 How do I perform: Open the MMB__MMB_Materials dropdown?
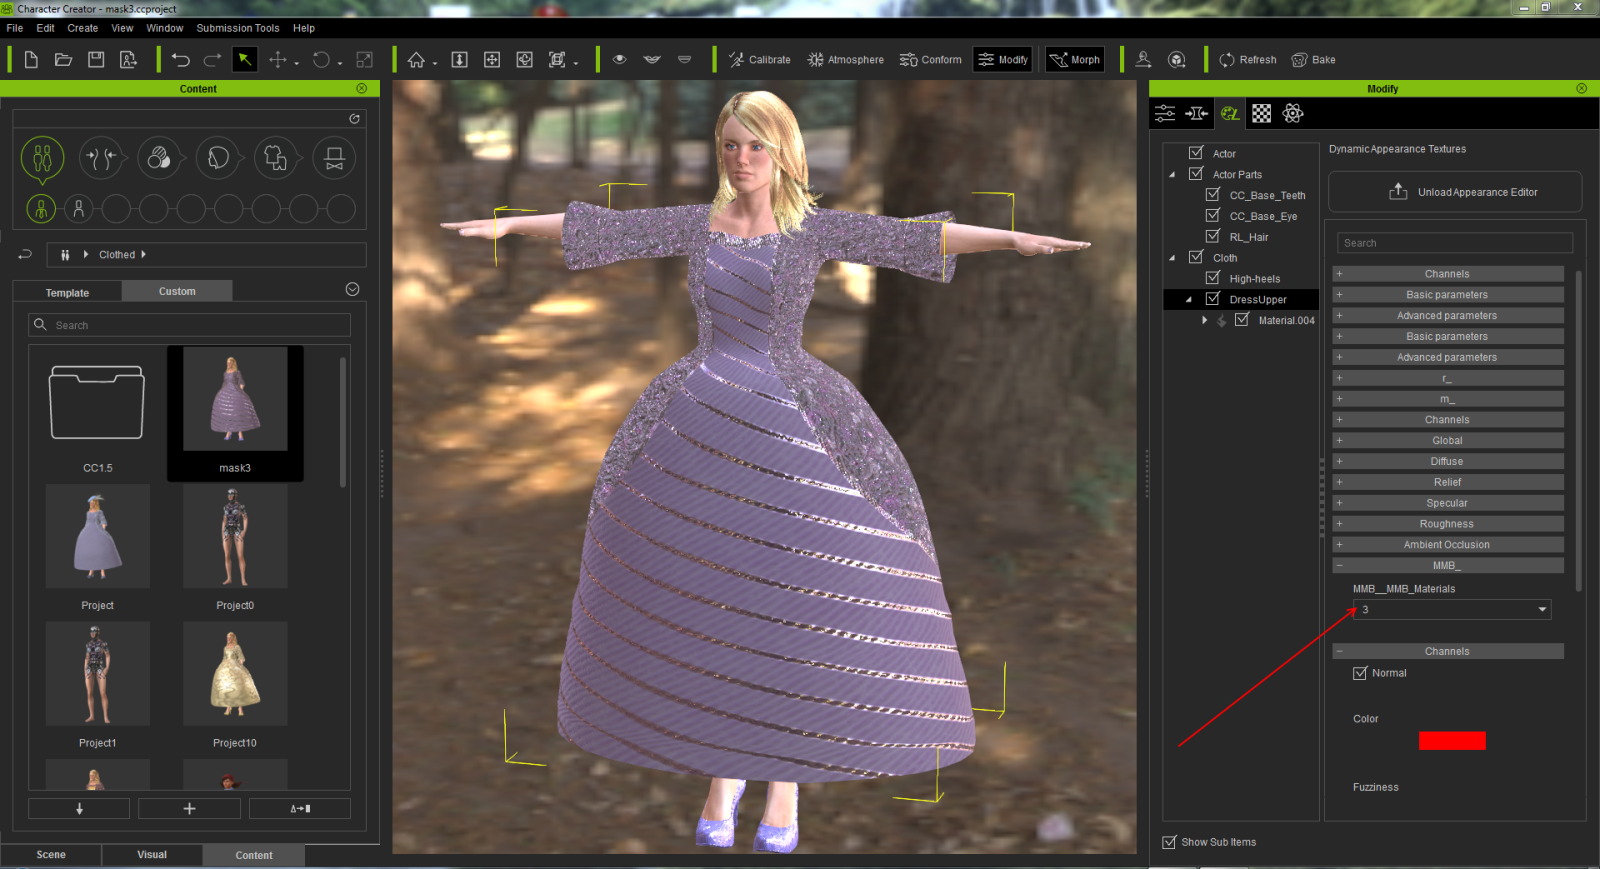tap(1451, 609)
